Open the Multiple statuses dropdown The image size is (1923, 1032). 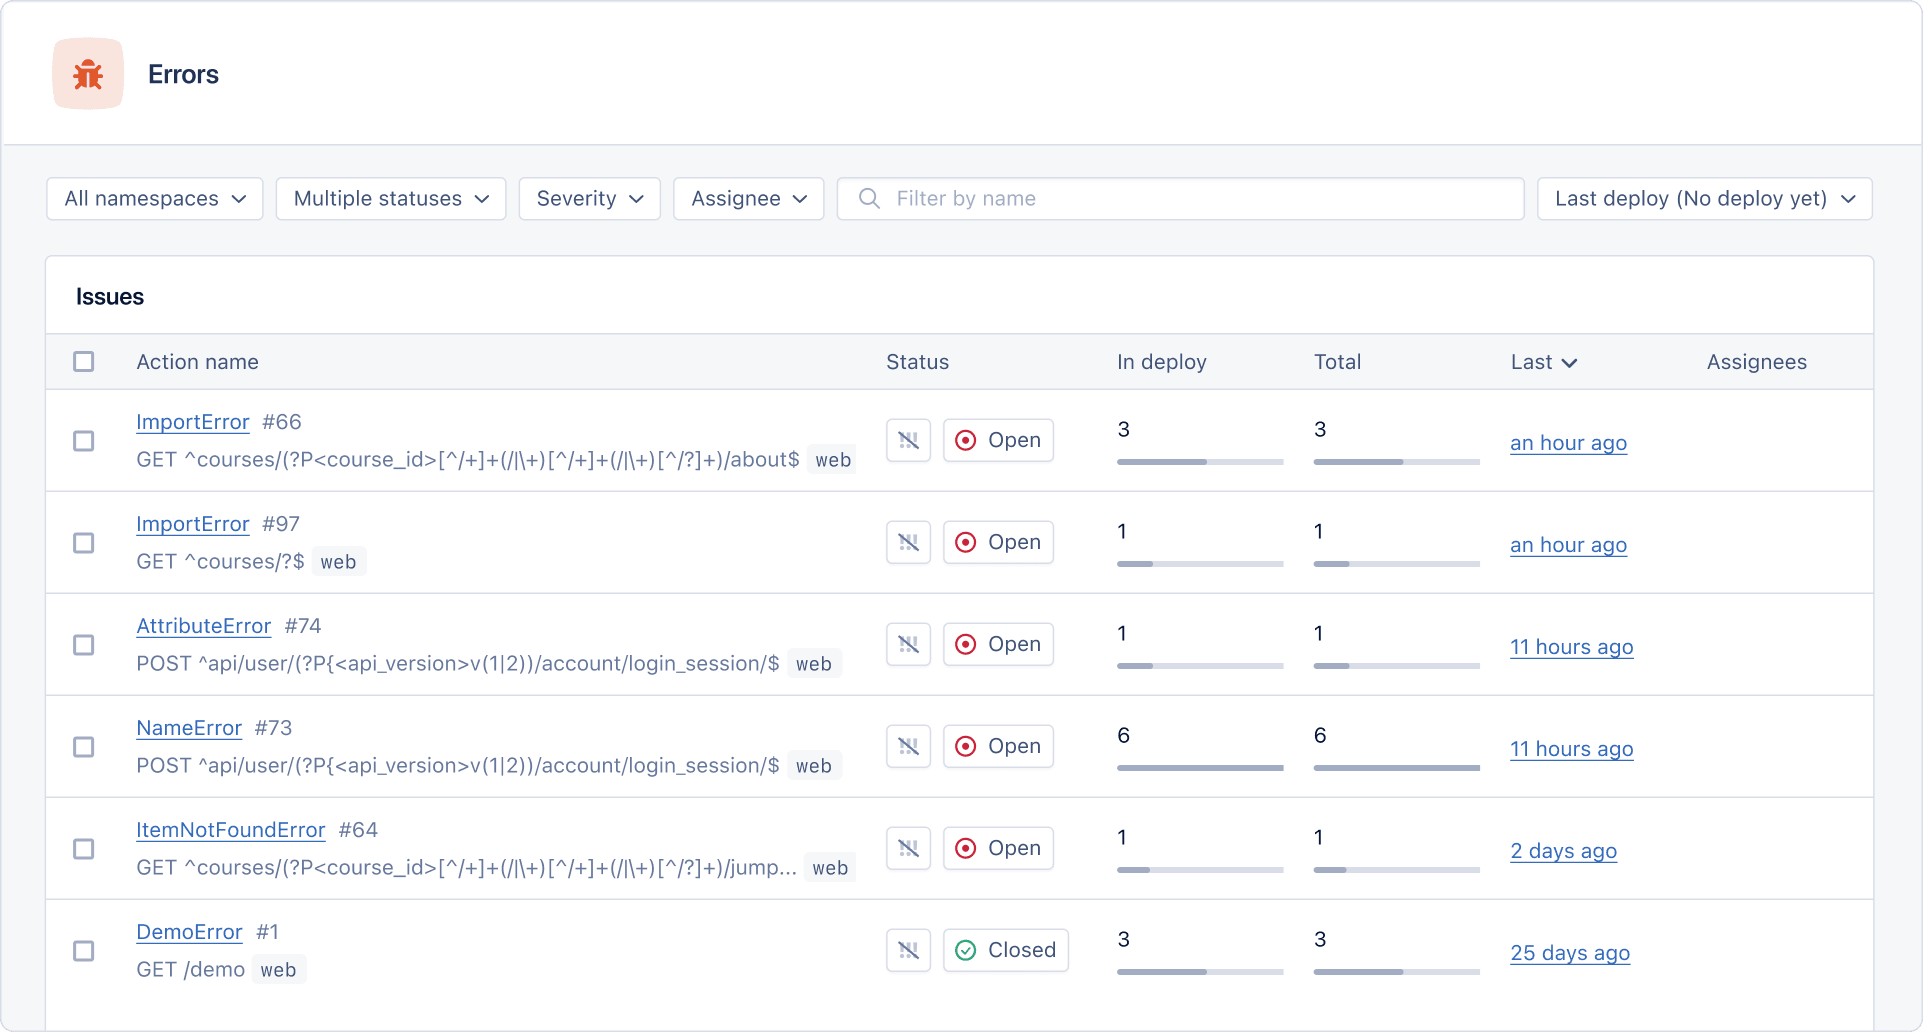(391, 199)
